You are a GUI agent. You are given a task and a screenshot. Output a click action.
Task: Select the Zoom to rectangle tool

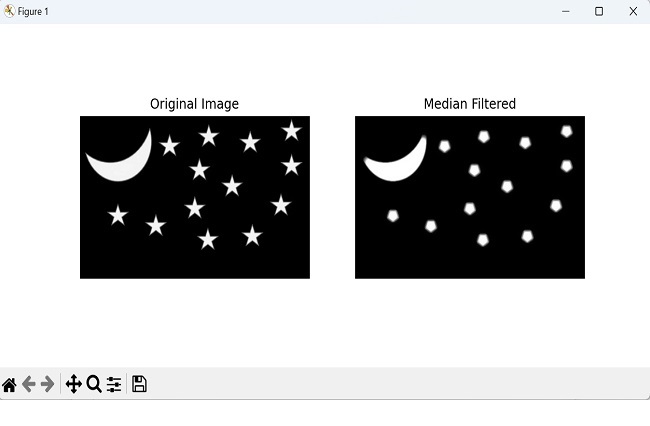coord(94,385)
